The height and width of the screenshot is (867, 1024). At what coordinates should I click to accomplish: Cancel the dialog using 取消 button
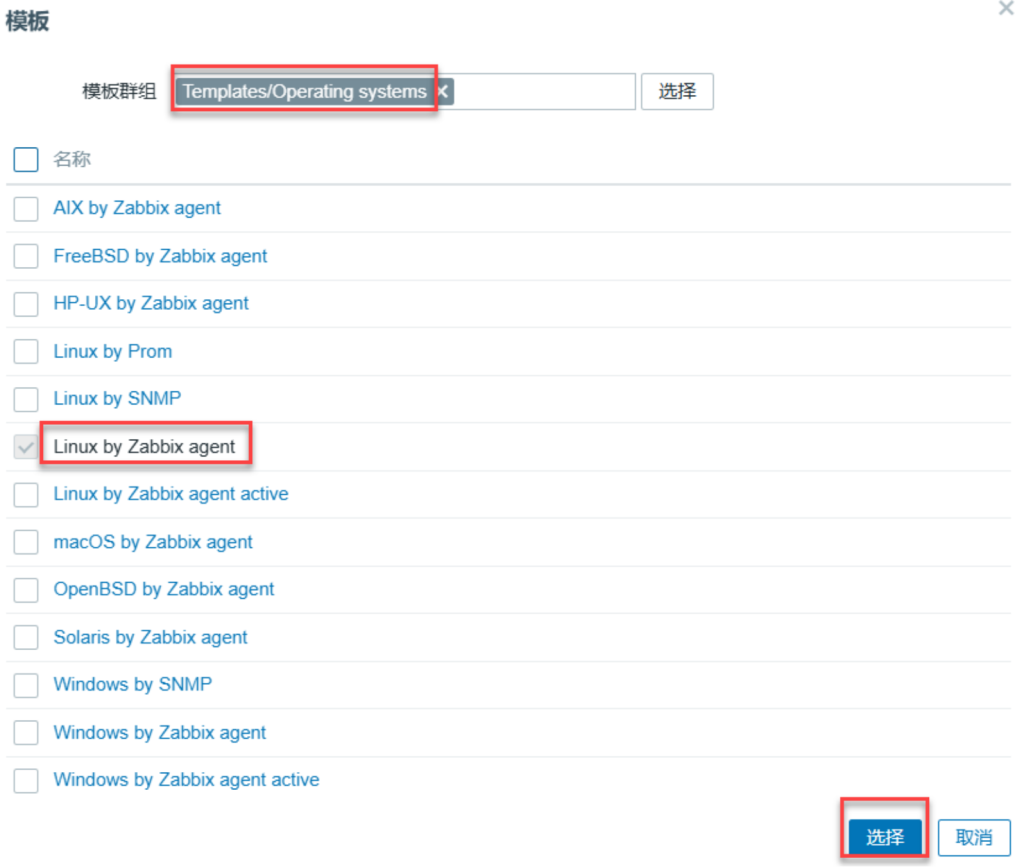(x=974, y=837)
